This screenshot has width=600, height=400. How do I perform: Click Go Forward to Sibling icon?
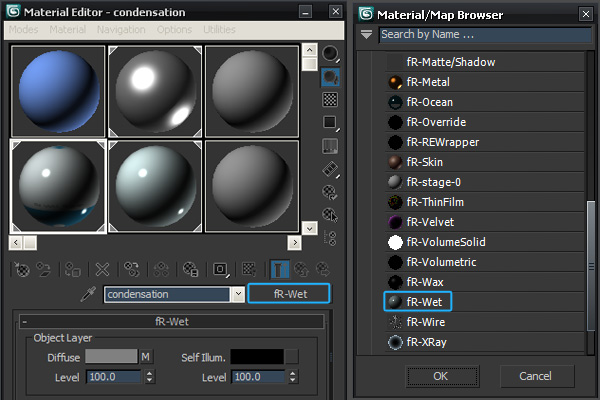(323, 269)
